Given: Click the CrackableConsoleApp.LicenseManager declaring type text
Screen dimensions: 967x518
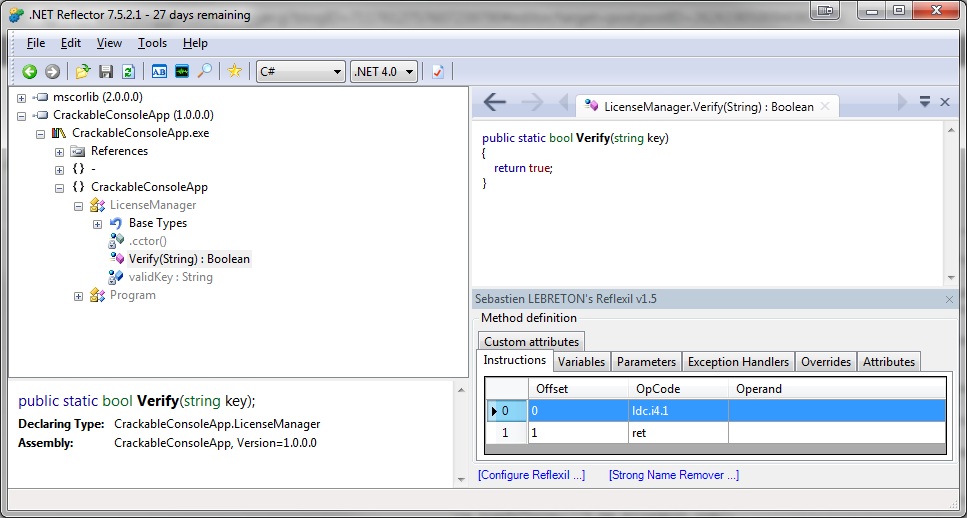Looking at the screenshot, I should tap(217, 424).
